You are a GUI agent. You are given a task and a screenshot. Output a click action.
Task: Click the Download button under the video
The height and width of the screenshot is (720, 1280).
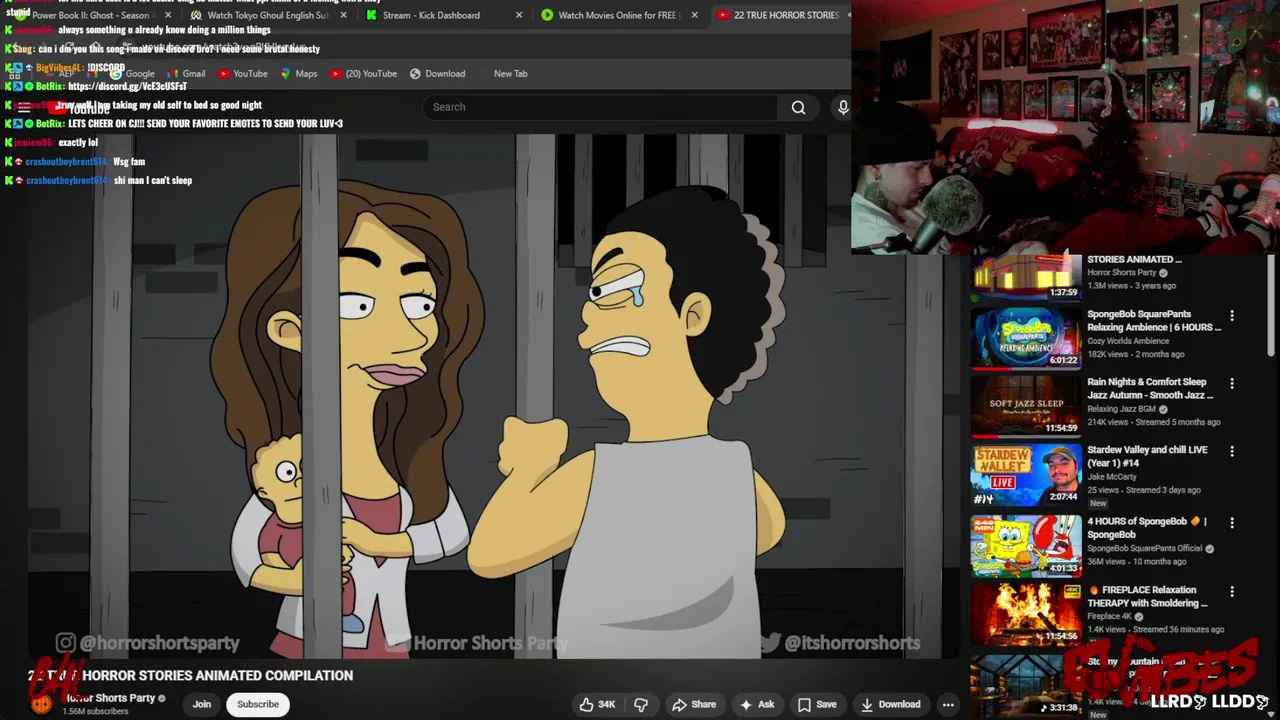[890, 704]
